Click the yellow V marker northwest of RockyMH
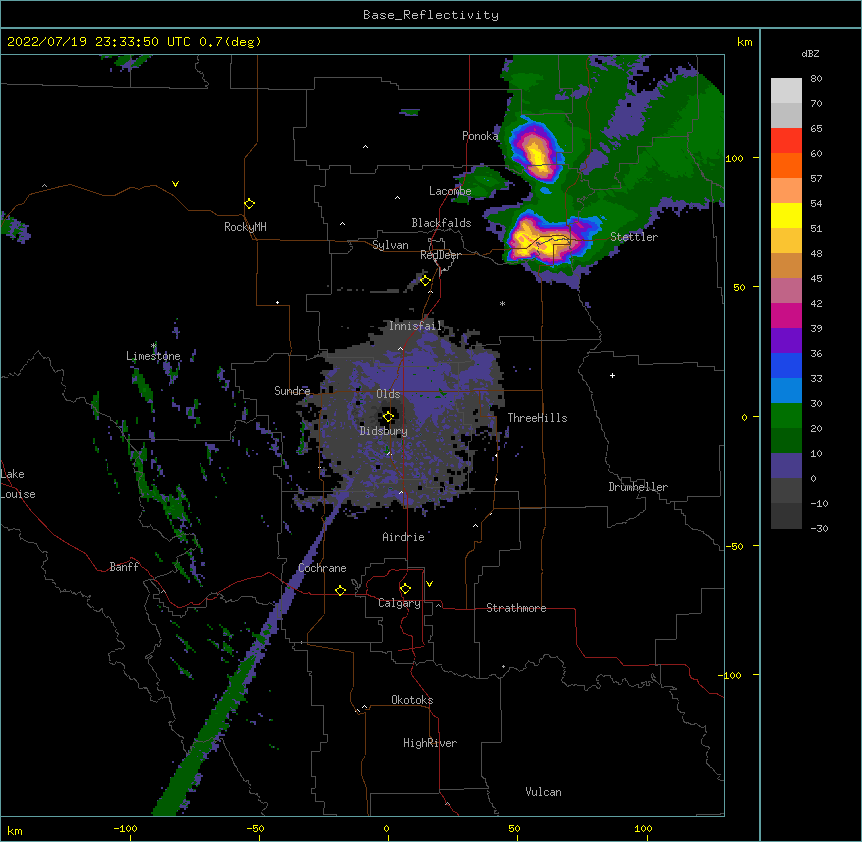This screenshot has height=842, width=862. tap(175, 184)
